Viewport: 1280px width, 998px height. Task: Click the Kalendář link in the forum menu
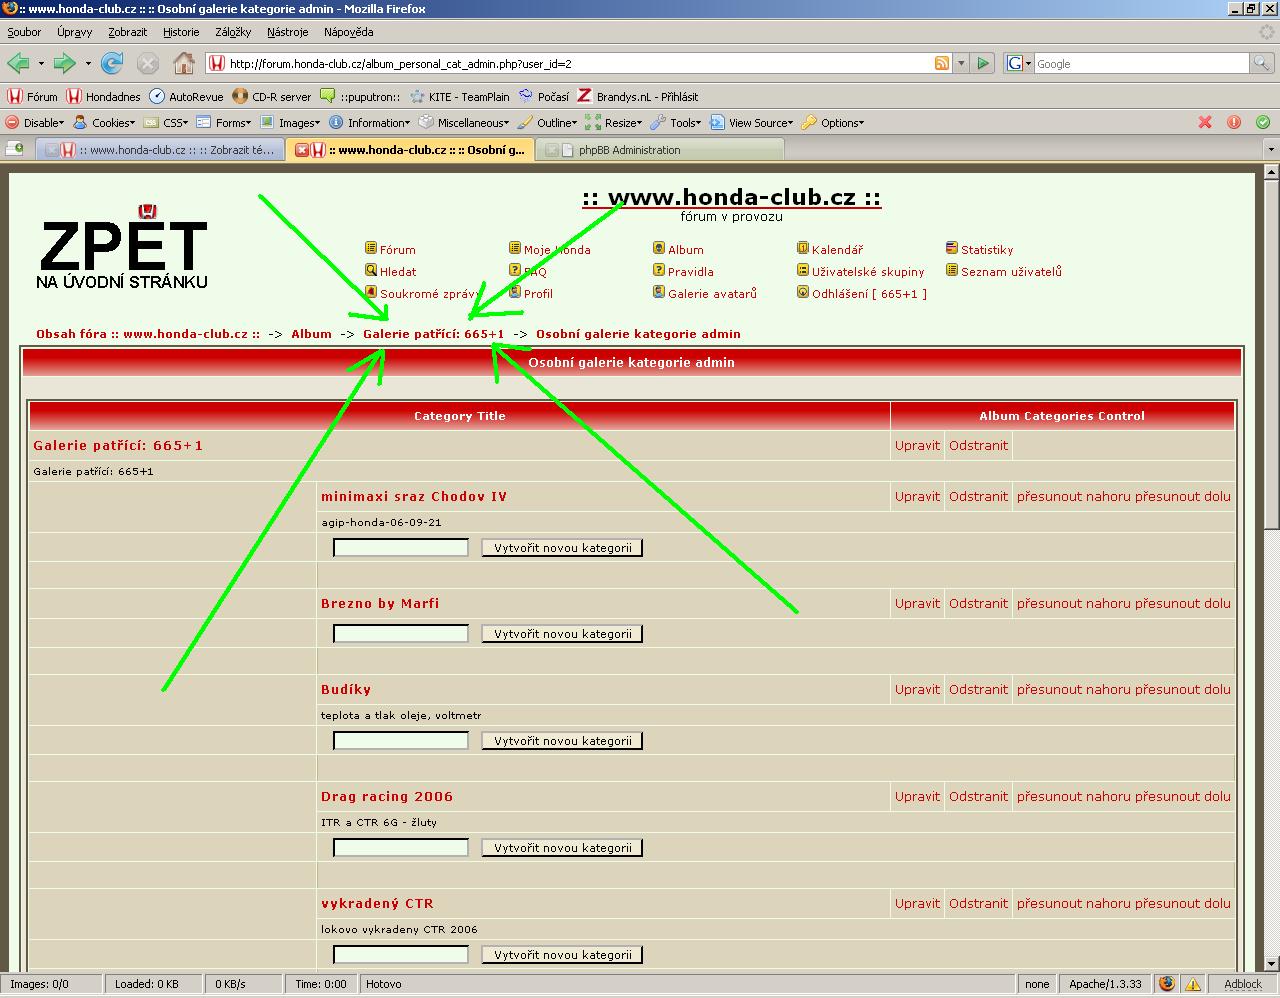point(837,250)
